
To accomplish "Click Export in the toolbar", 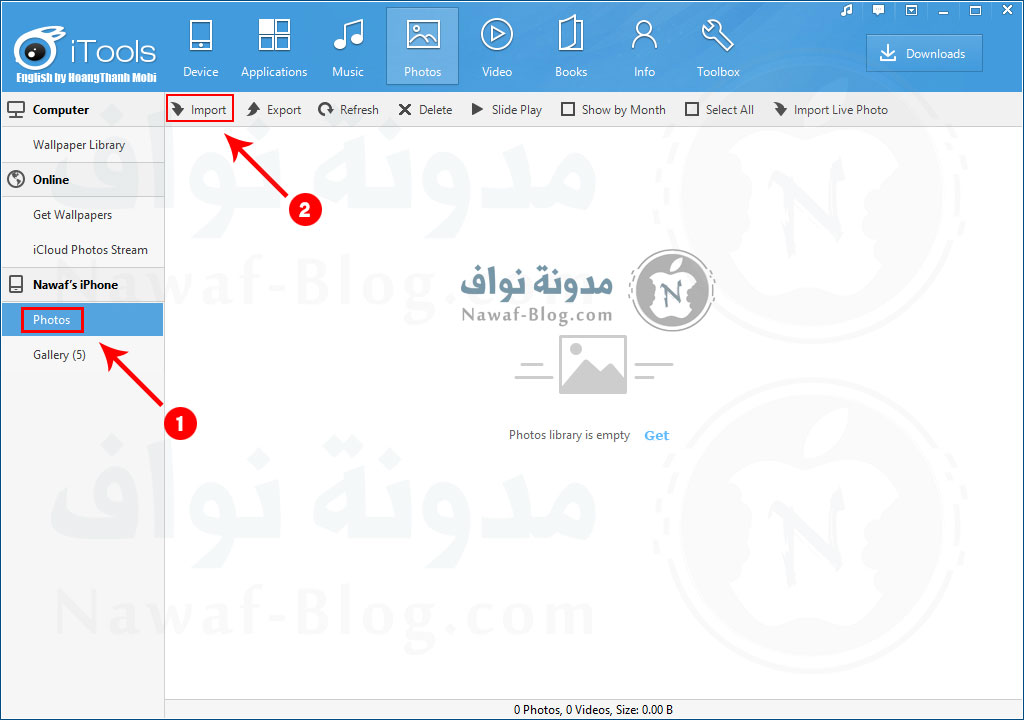I will tap(274, 109).
